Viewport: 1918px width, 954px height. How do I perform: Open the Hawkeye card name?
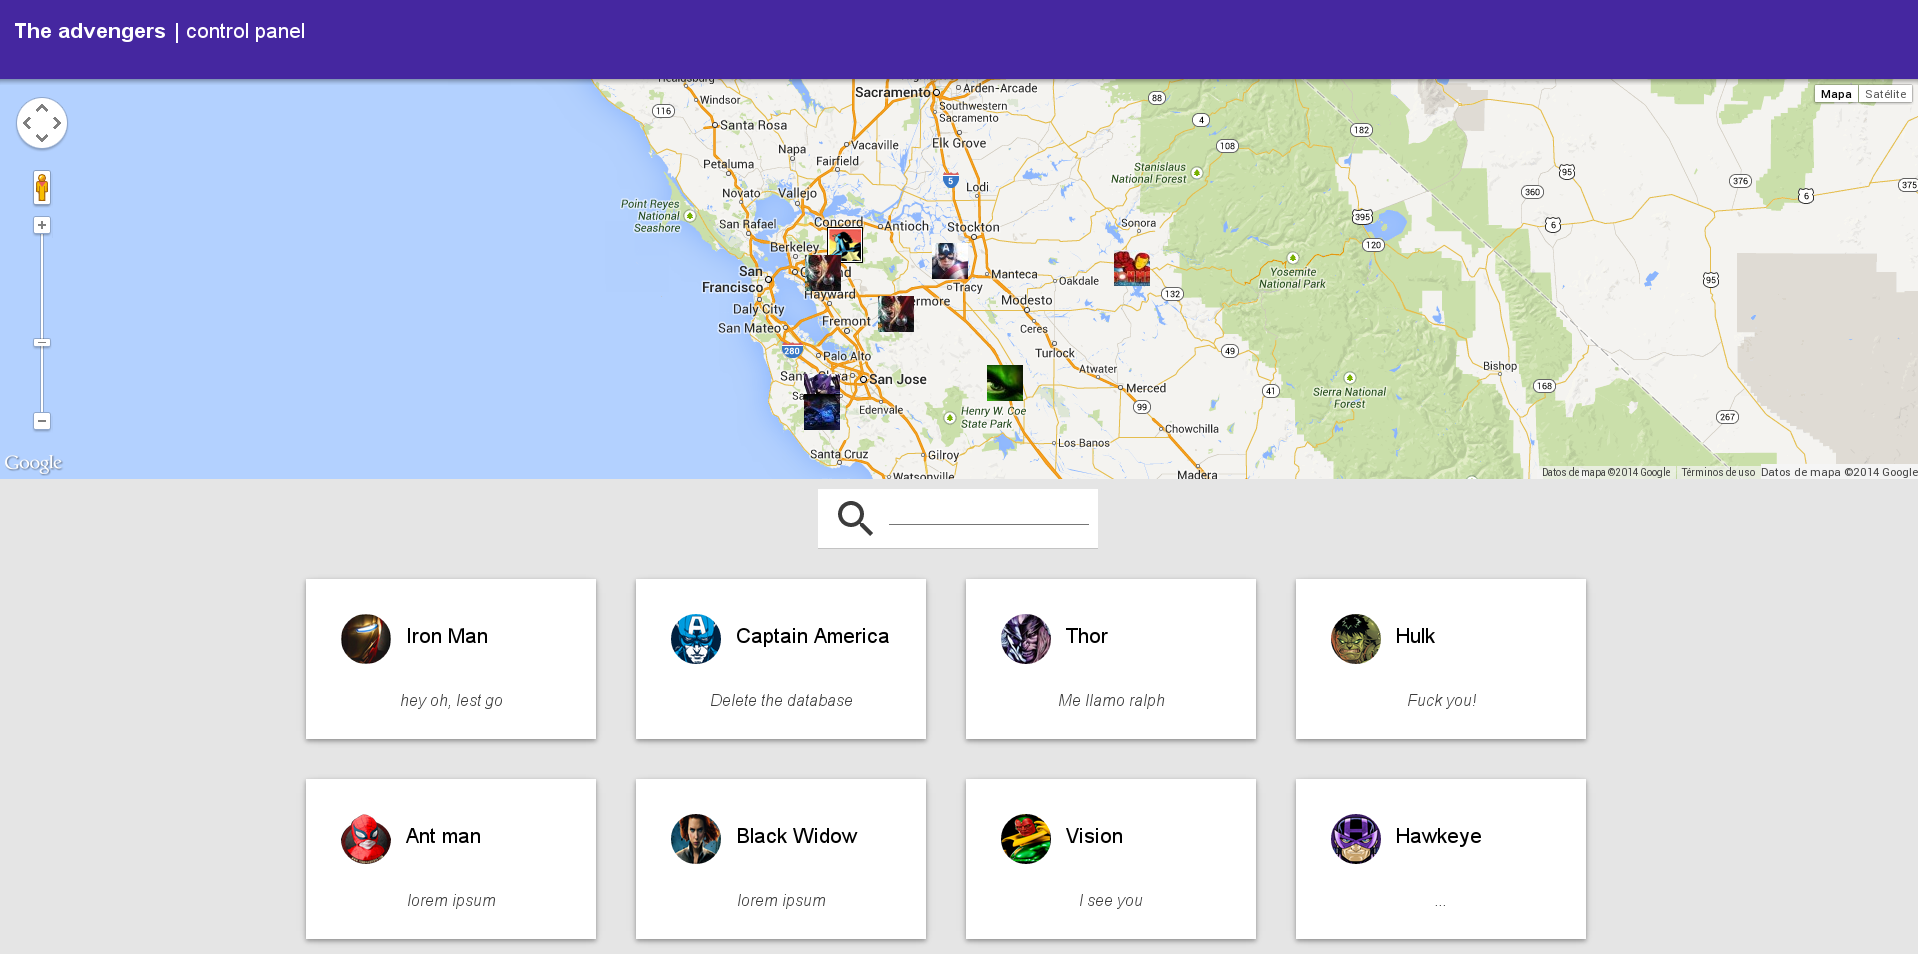1438,836
